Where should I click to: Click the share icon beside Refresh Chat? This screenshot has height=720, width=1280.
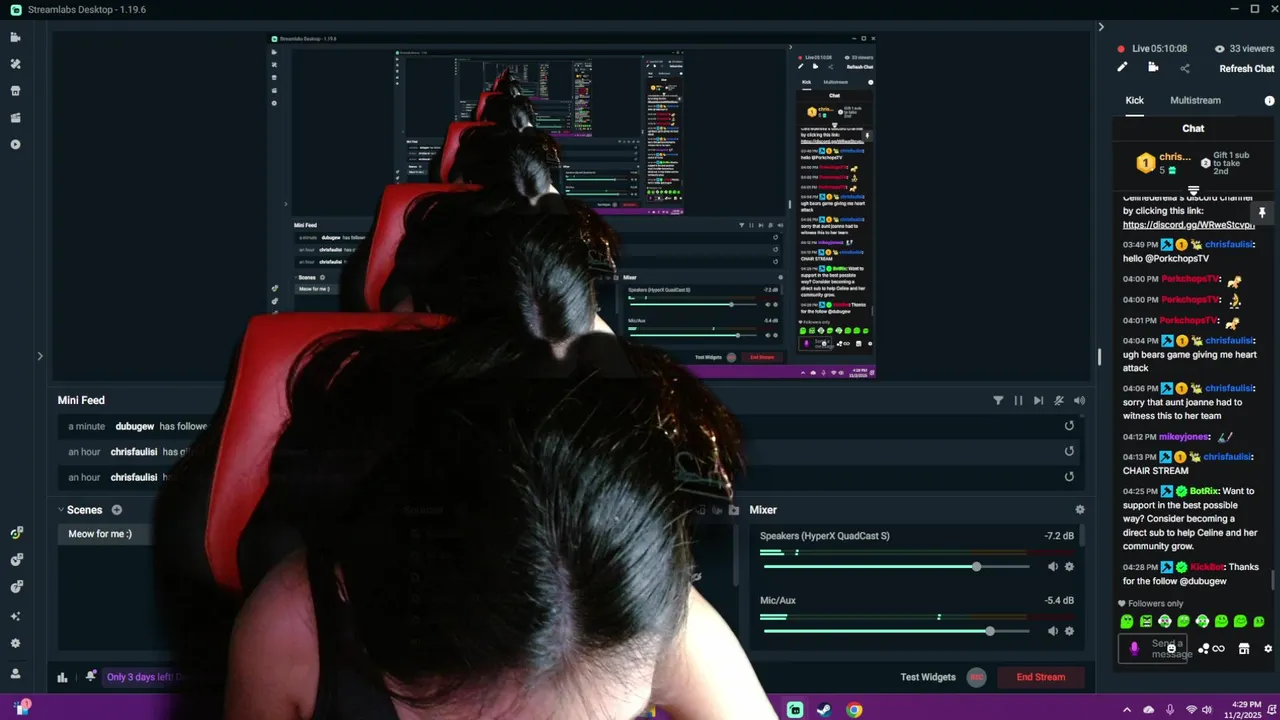pyautogui.click(x=1185, y=69)
